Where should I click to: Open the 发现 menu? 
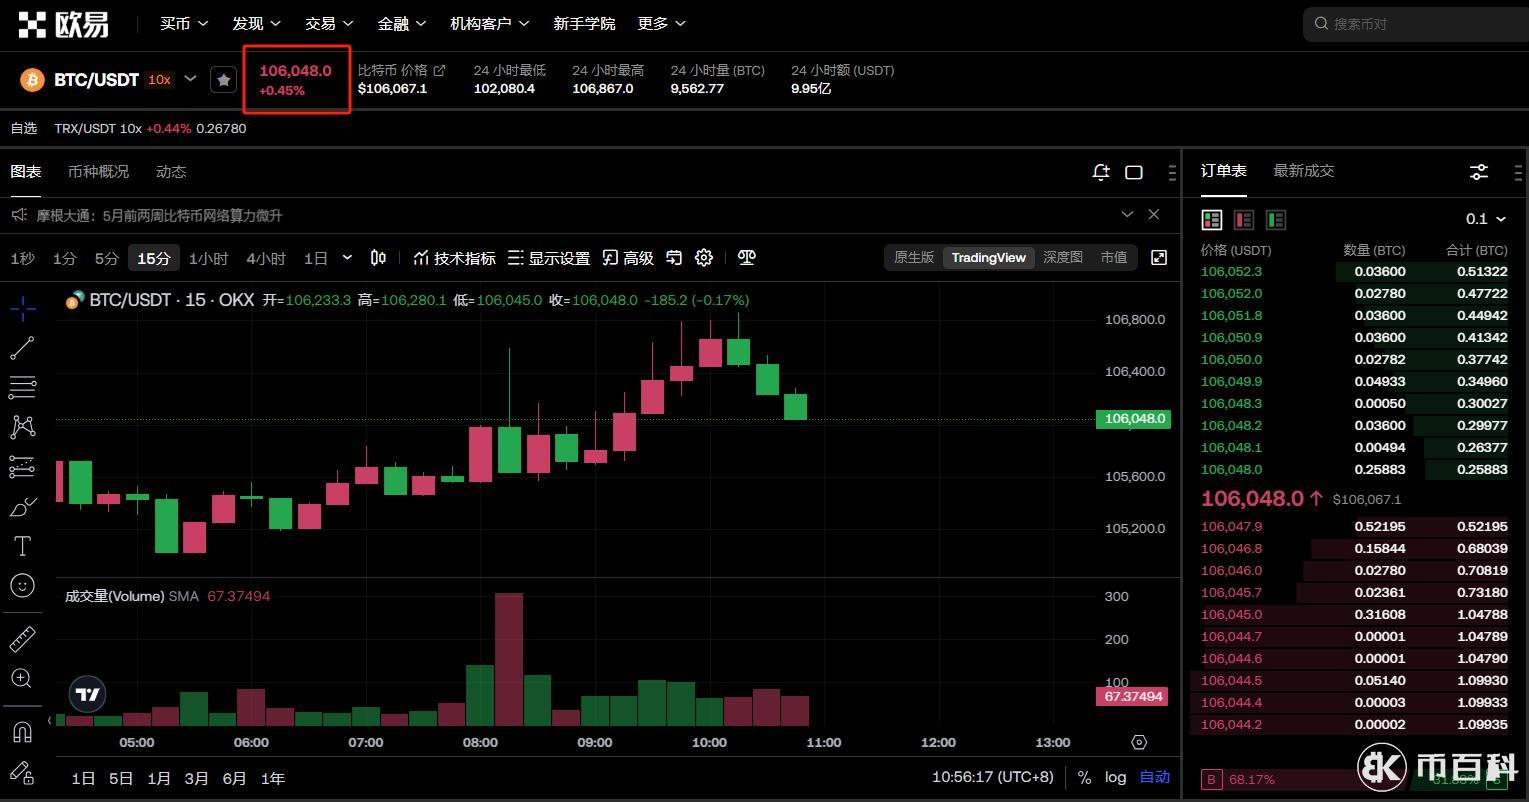(x=257, y=23)
